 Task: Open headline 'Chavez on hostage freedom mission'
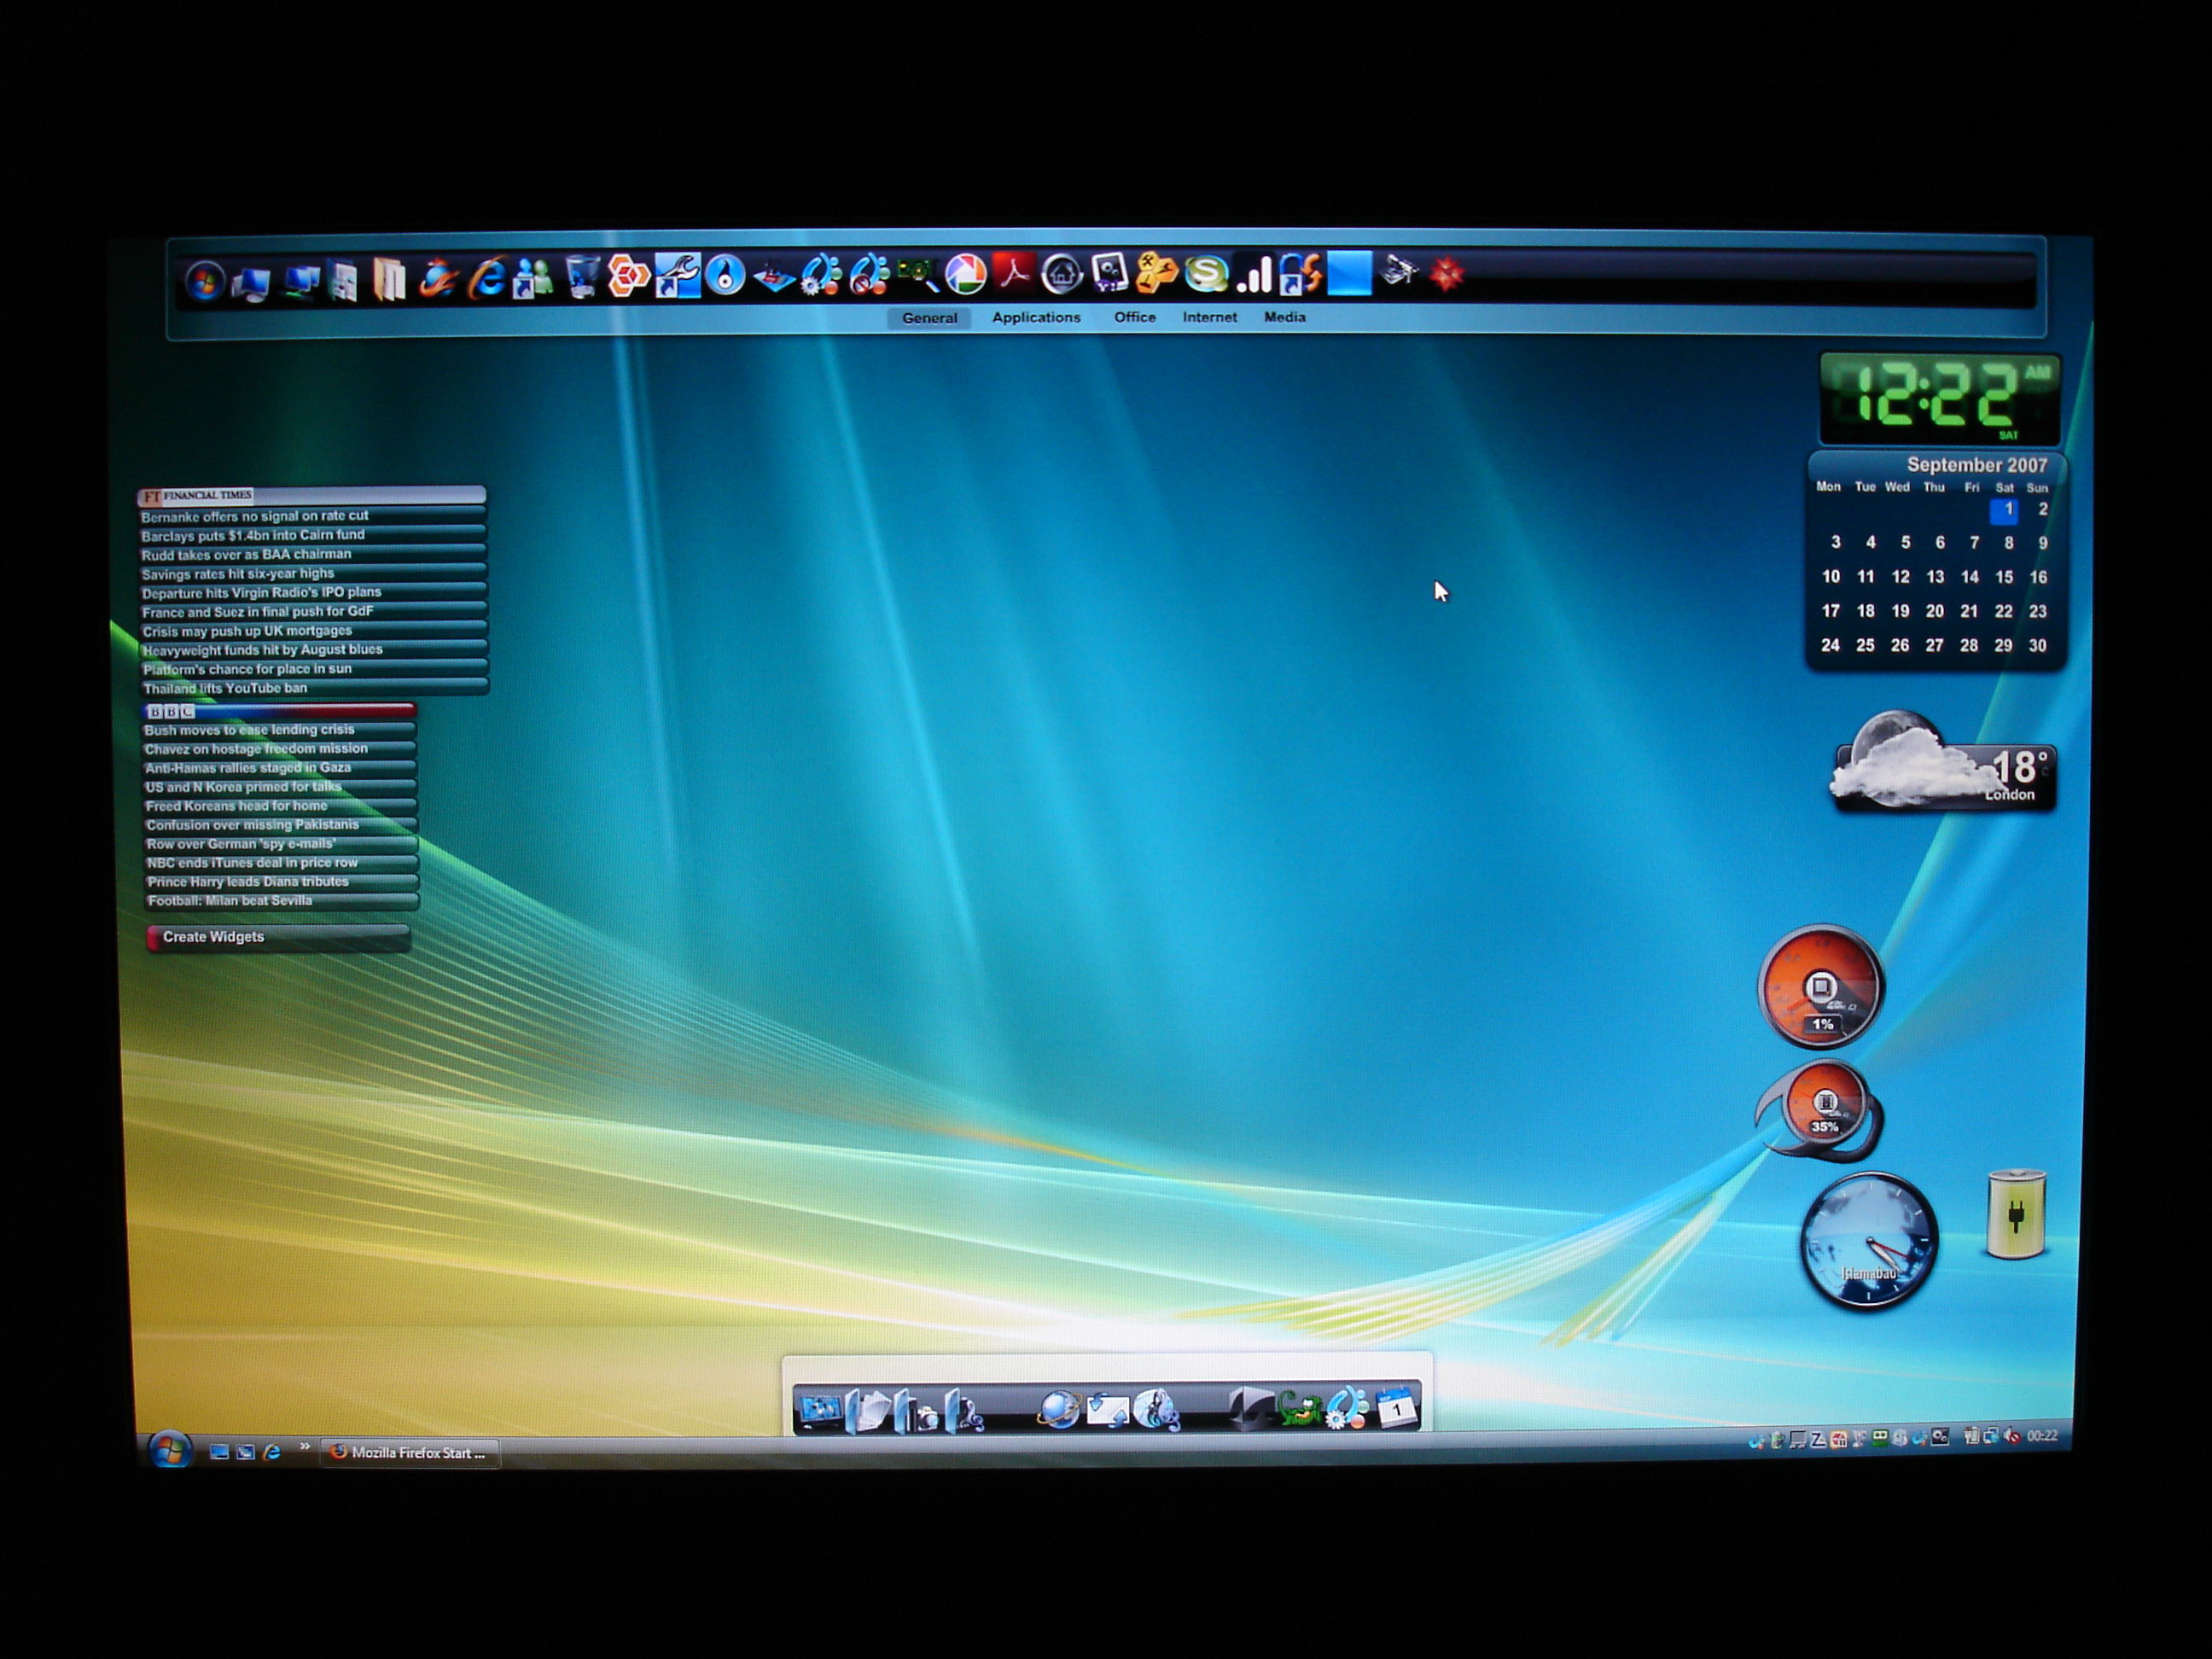pos(280,749)
